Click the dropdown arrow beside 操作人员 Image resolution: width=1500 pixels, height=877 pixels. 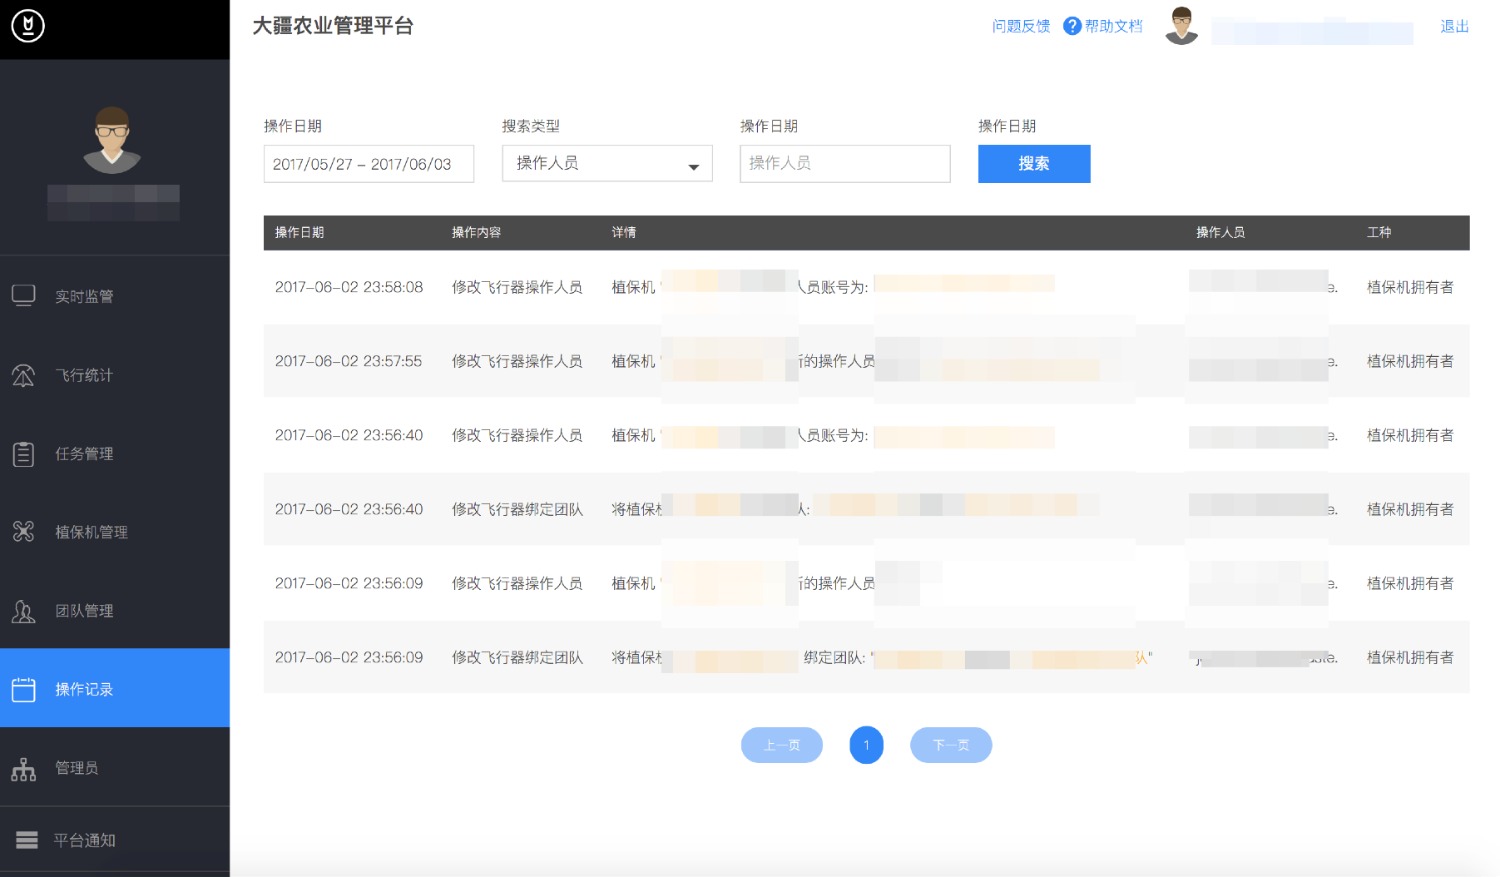[x=693, y=167]
